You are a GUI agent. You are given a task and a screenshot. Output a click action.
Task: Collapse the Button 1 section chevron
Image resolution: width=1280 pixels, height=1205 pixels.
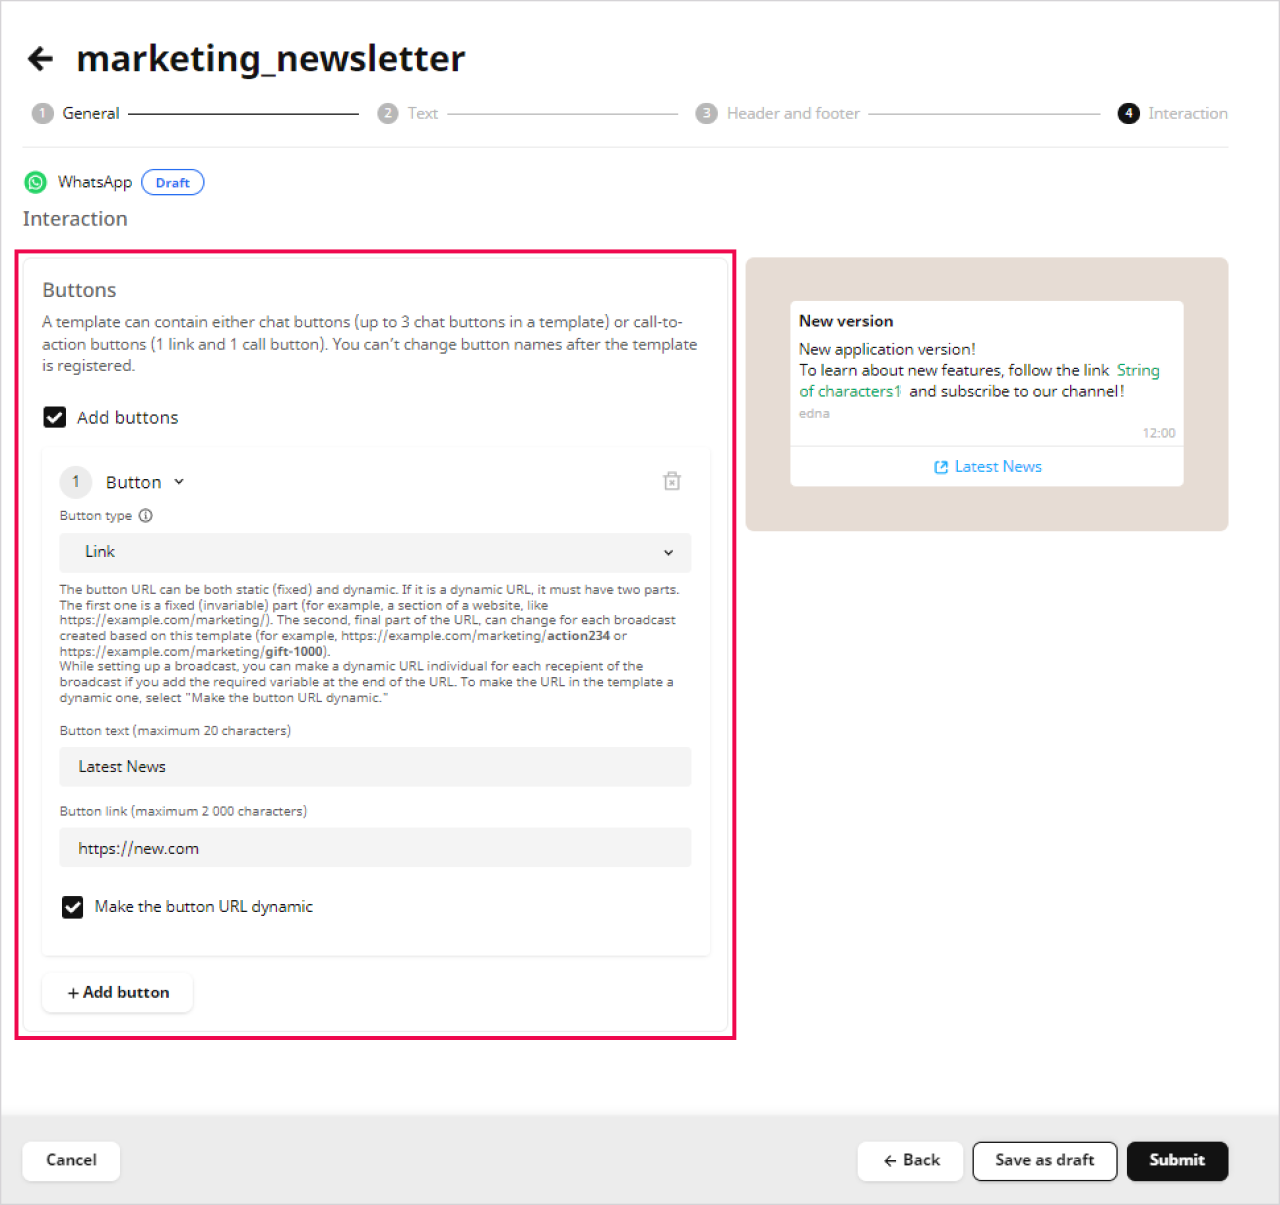pyautogui.click(x=179, y=482)
